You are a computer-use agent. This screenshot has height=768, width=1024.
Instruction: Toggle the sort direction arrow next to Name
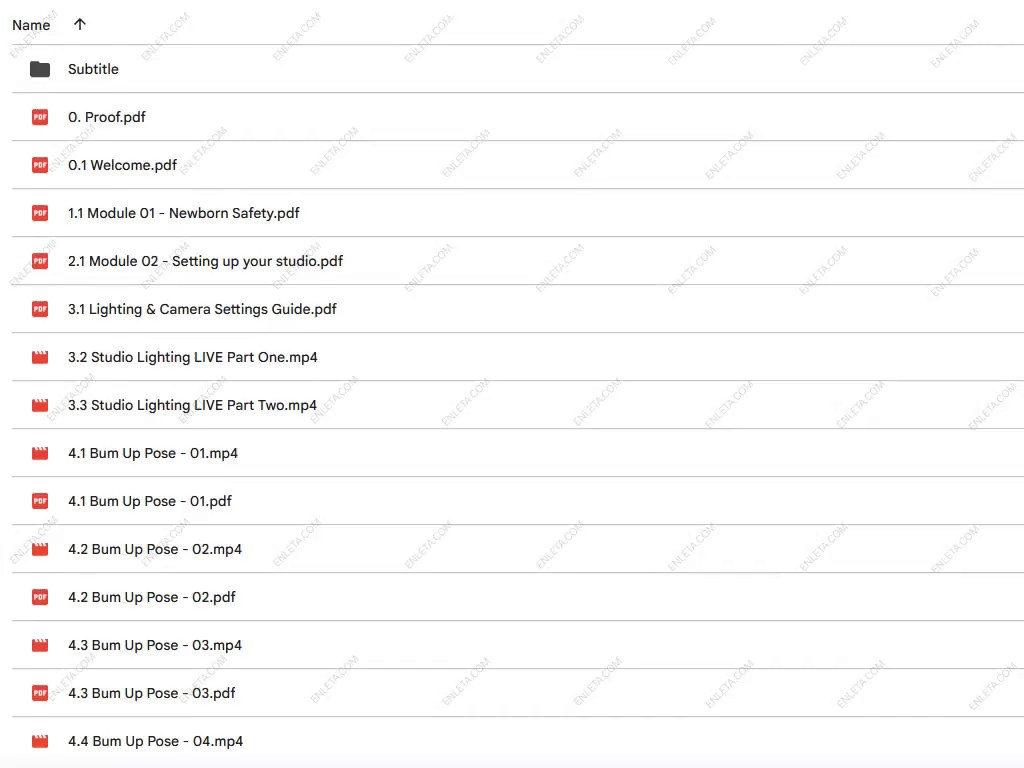click(80, 25)
